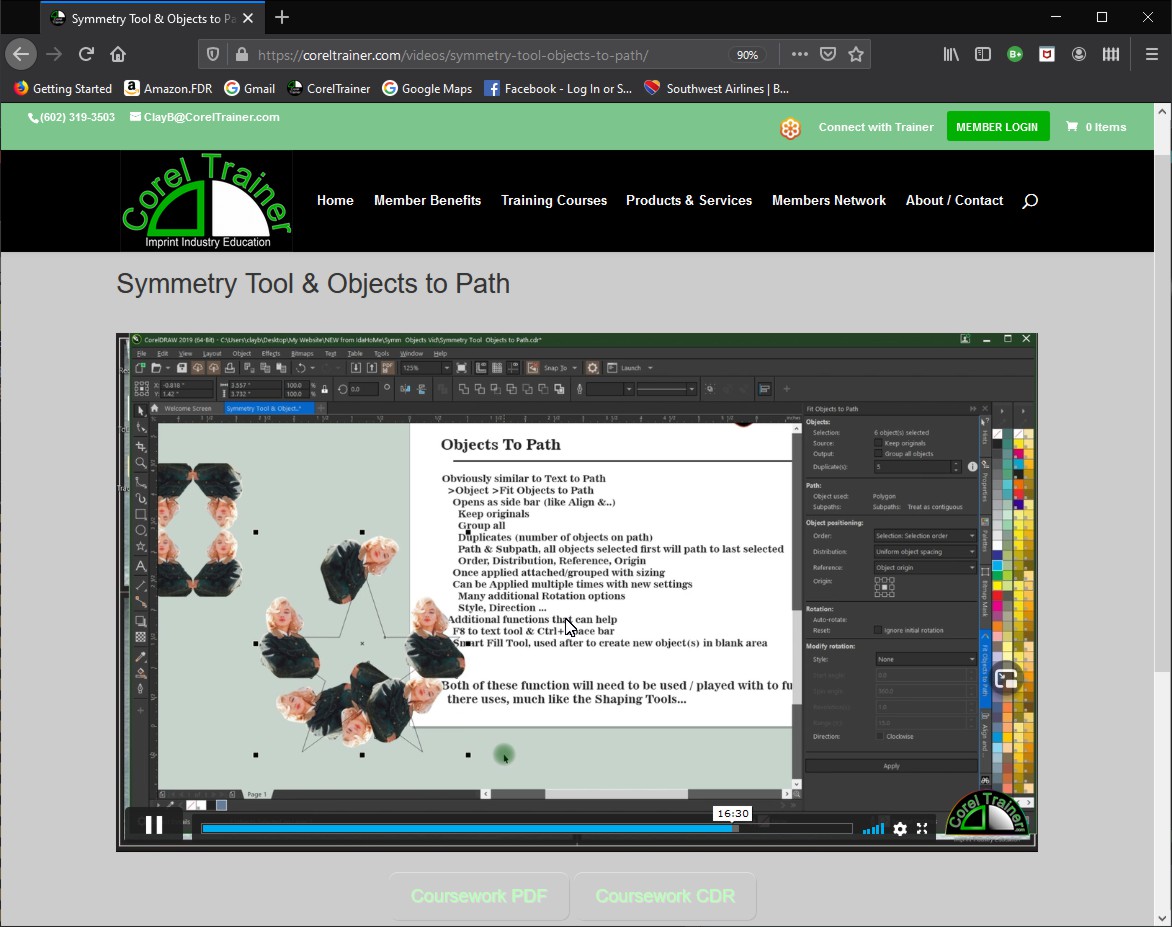Click the MEMBER LOGIN button

coord(997,126)
